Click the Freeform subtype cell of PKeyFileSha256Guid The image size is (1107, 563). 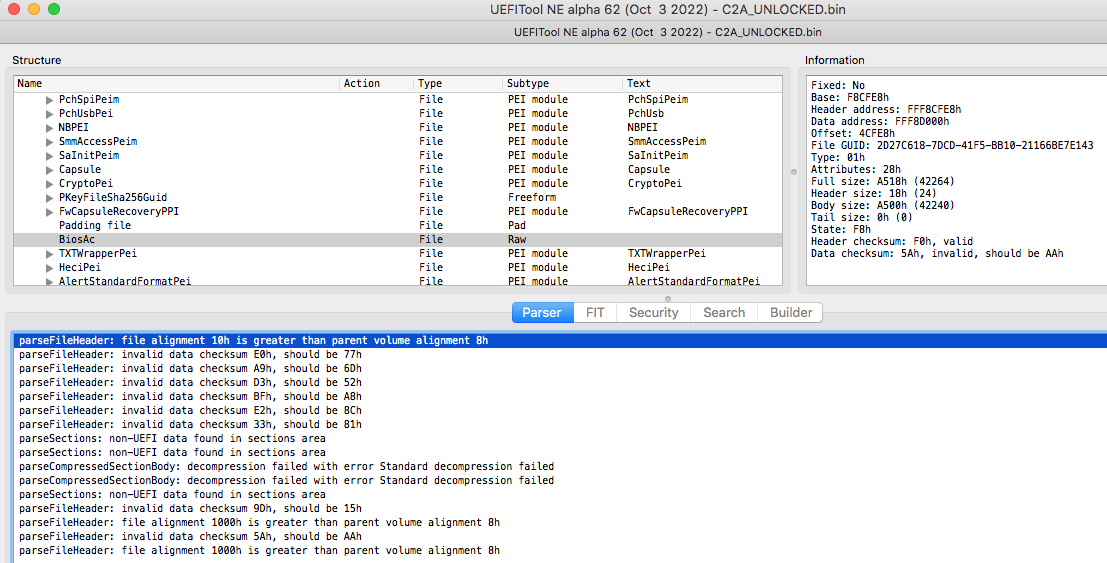click(x=532, y=197)
